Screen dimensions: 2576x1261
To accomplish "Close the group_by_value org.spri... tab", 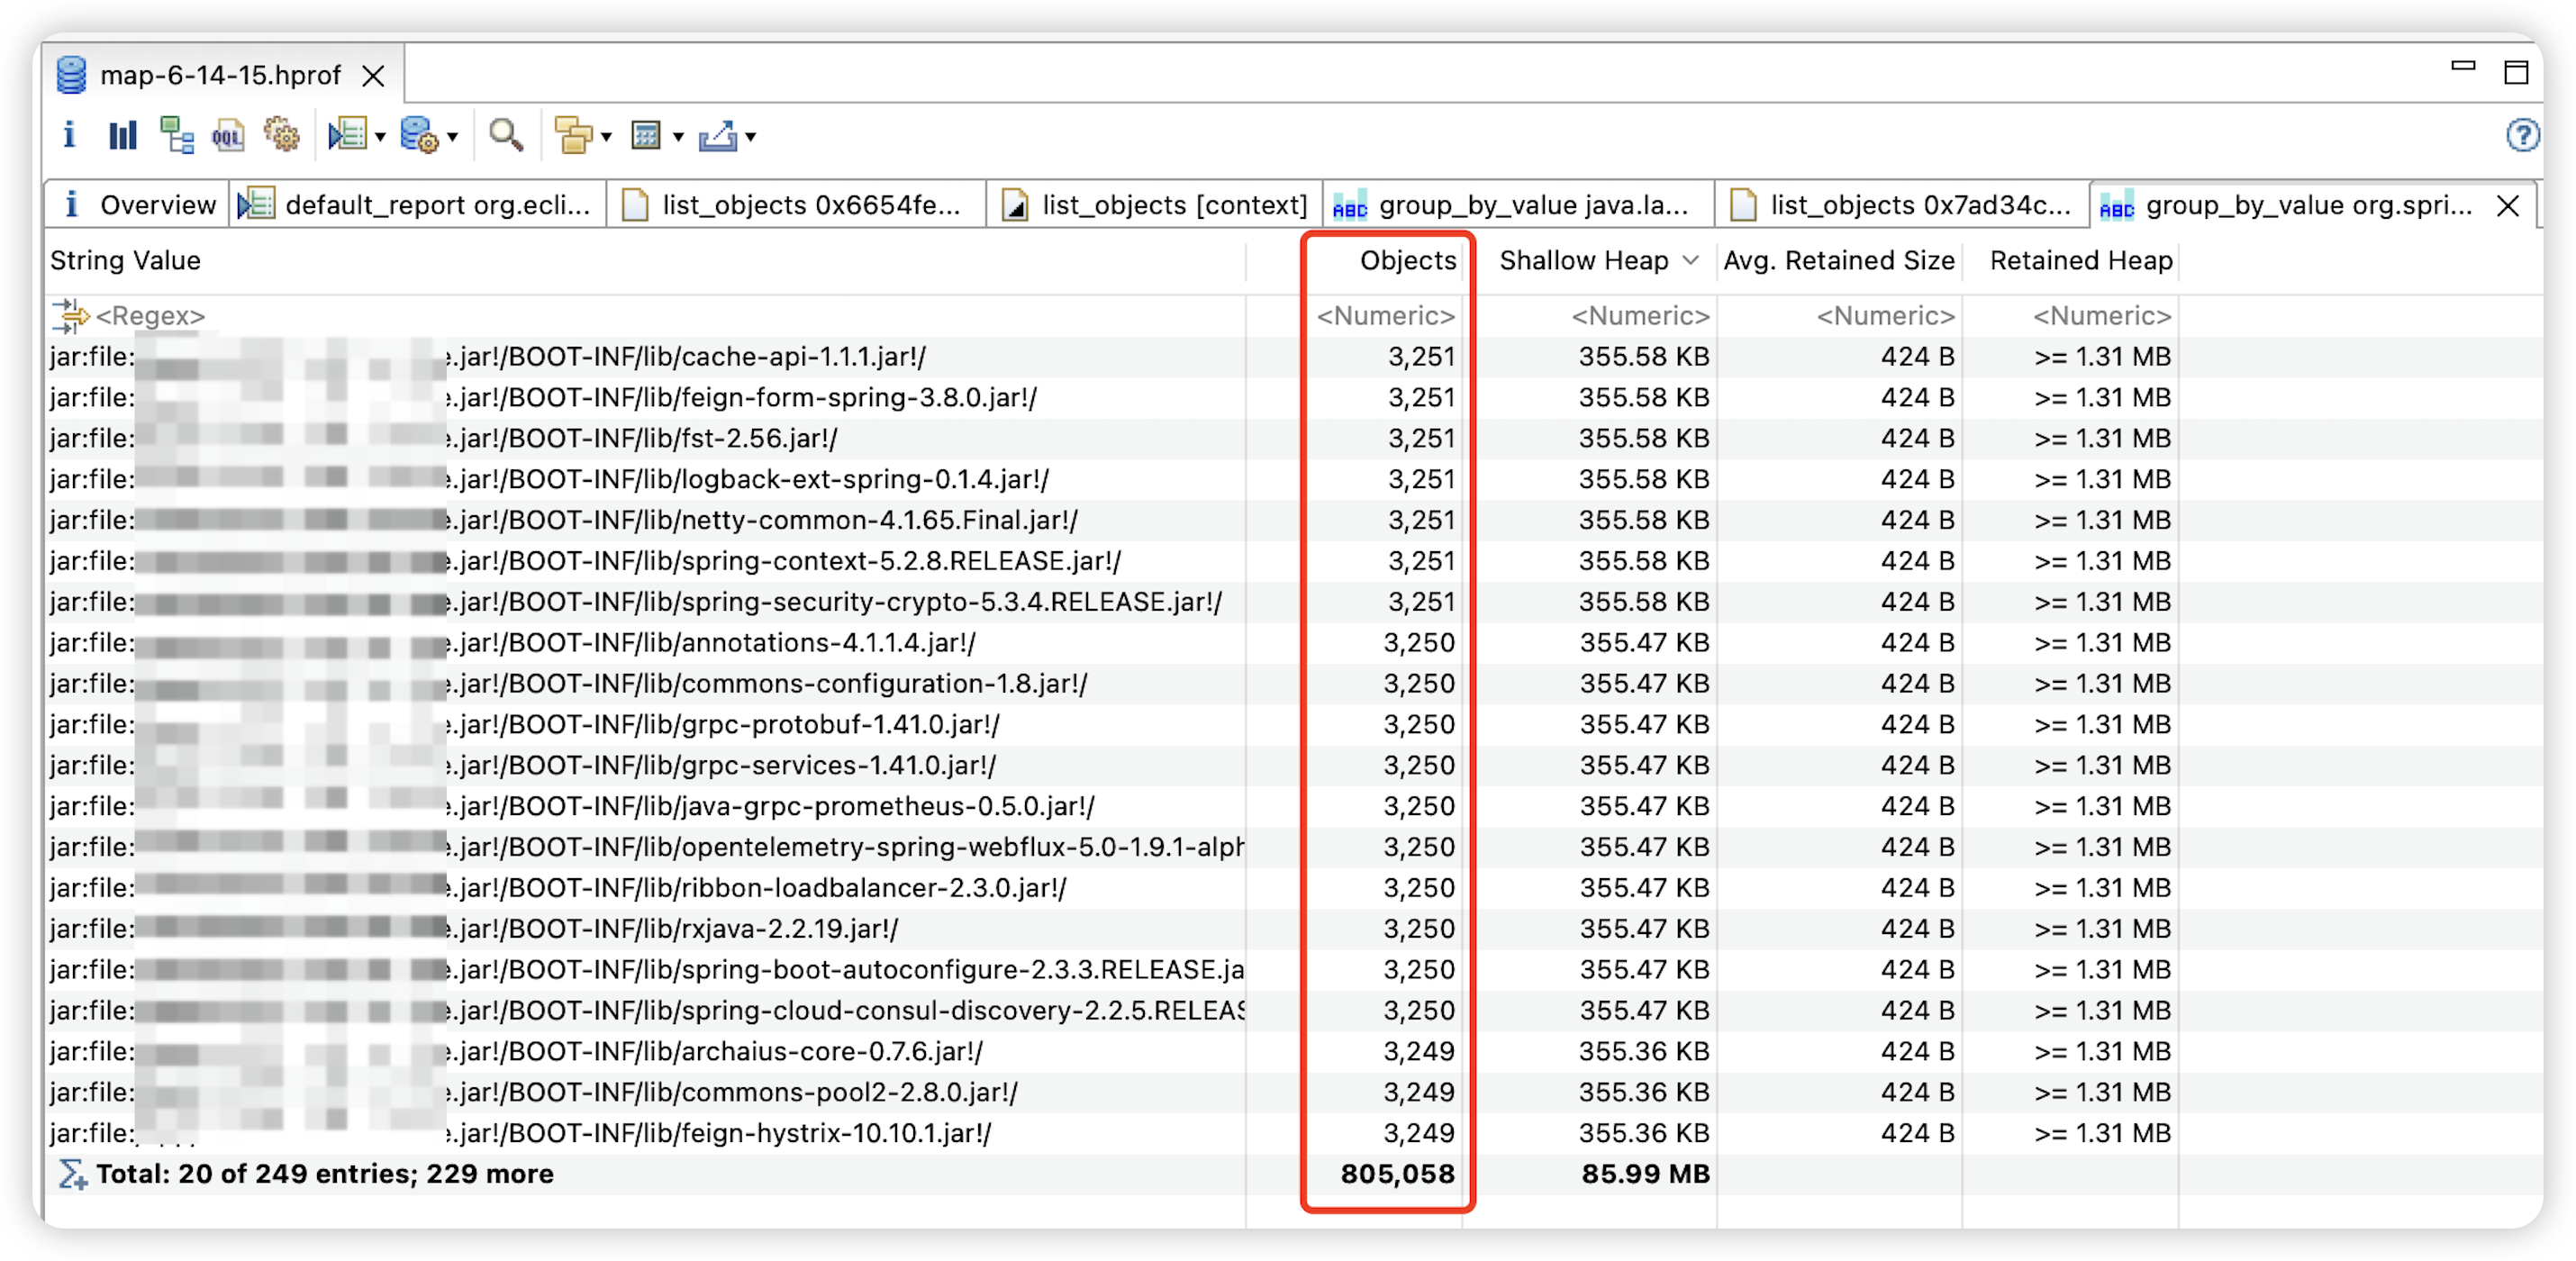I will coord(2507,206).
